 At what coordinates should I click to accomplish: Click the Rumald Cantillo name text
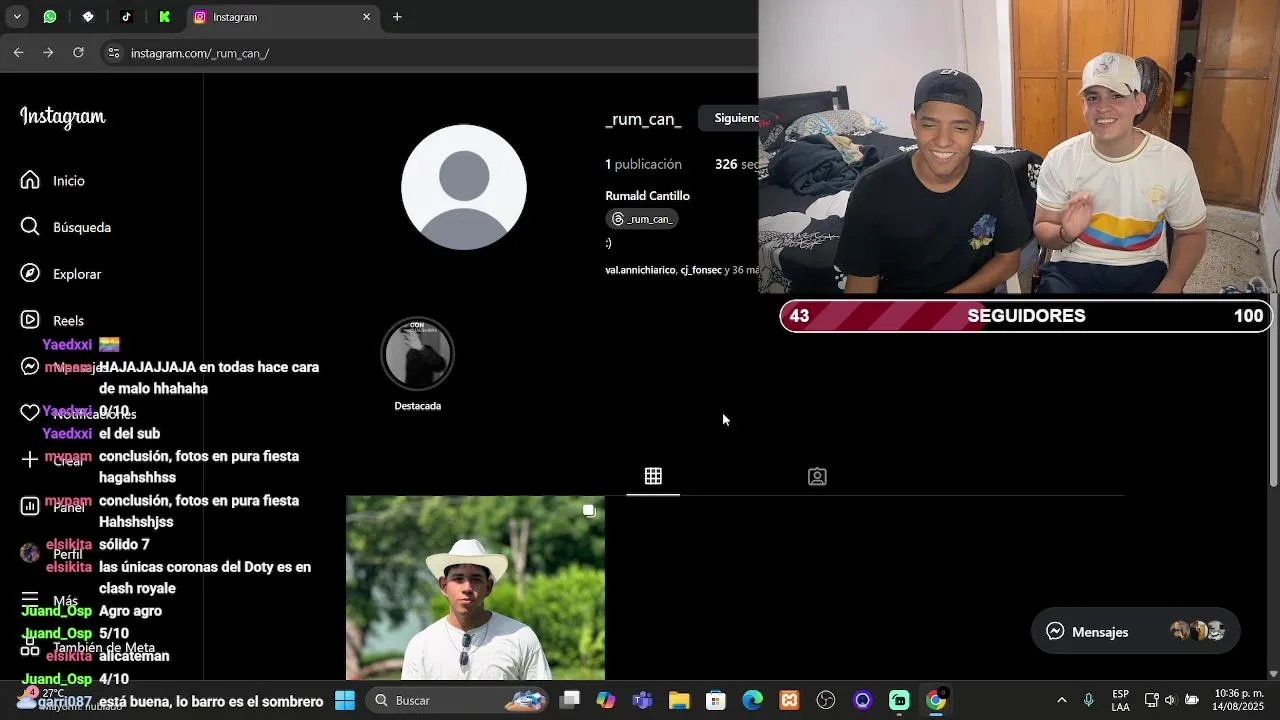(647, 196)
